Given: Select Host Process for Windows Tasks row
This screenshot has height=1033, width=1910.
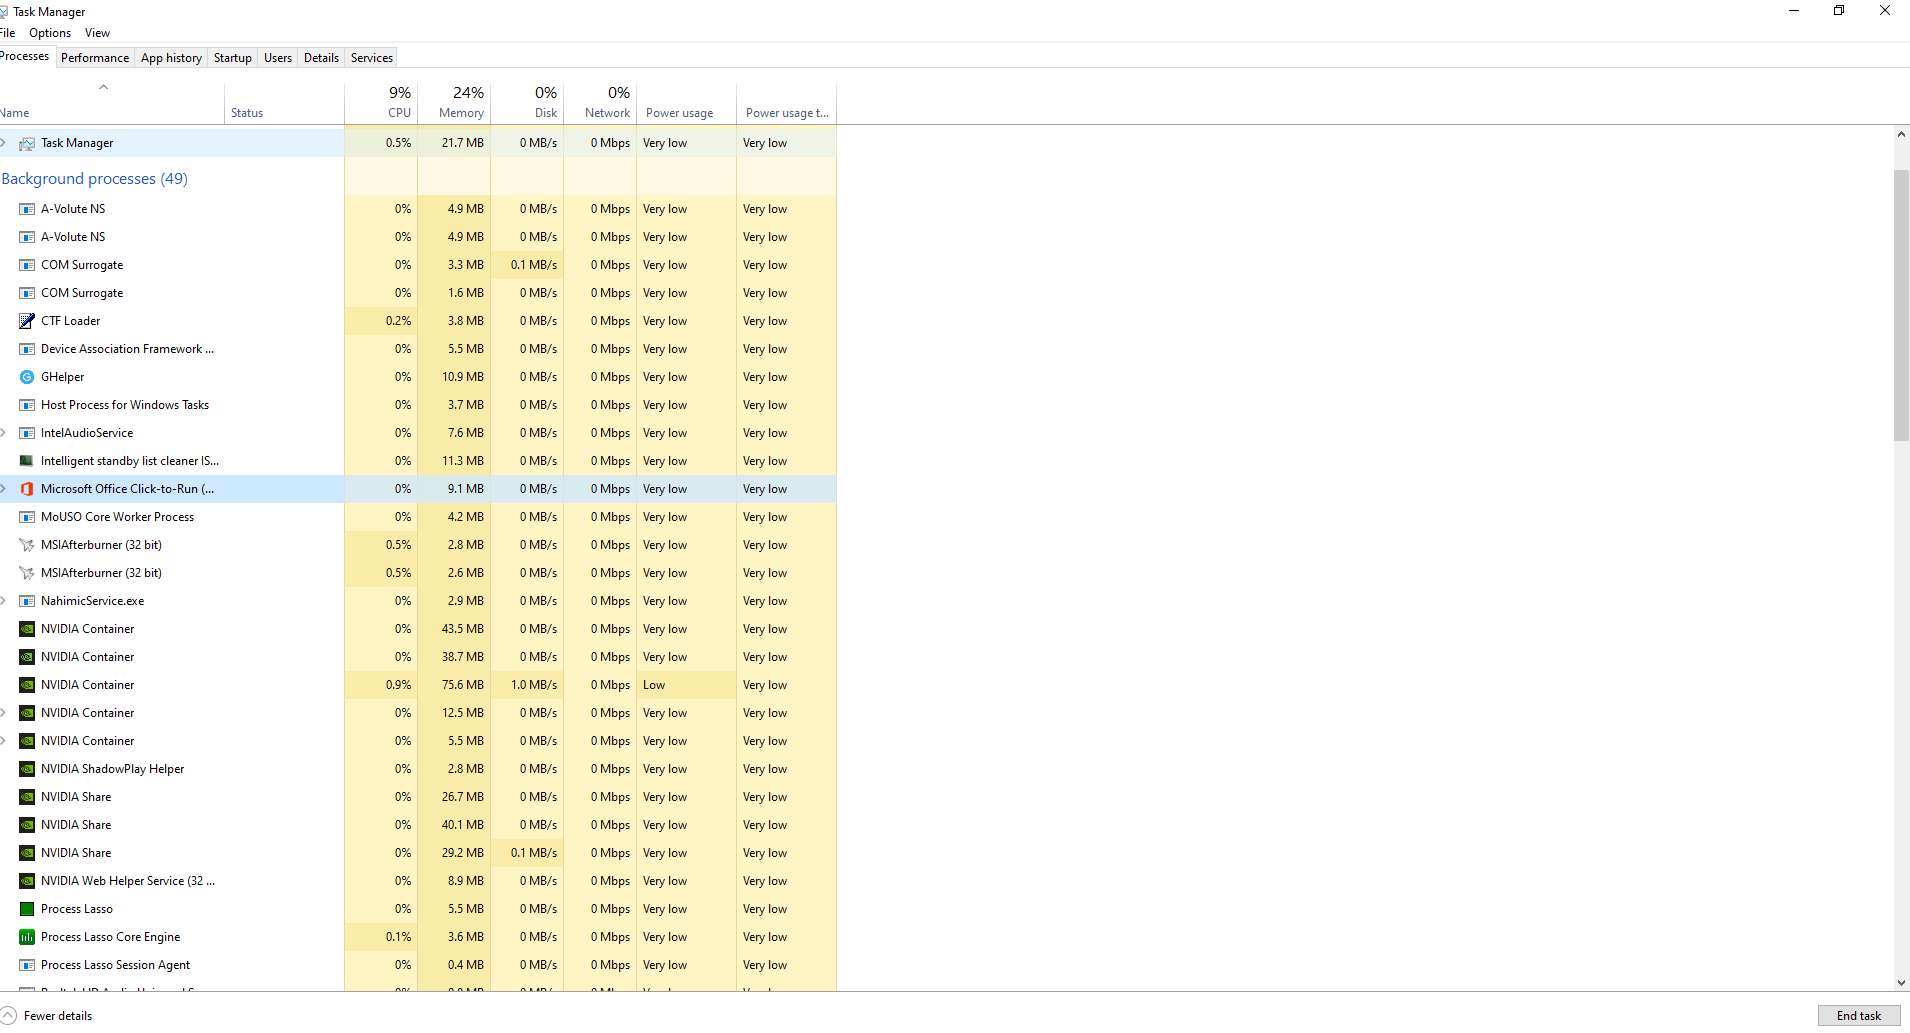Looking at the screenshot, I should pos(418,405).
